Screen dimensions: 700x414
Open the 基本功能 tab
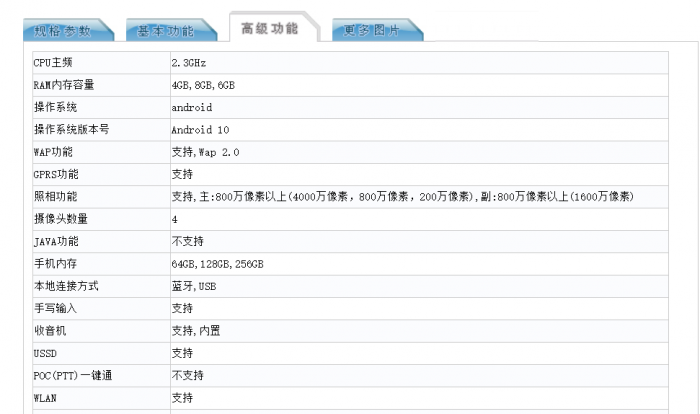[x=166, y=30]
